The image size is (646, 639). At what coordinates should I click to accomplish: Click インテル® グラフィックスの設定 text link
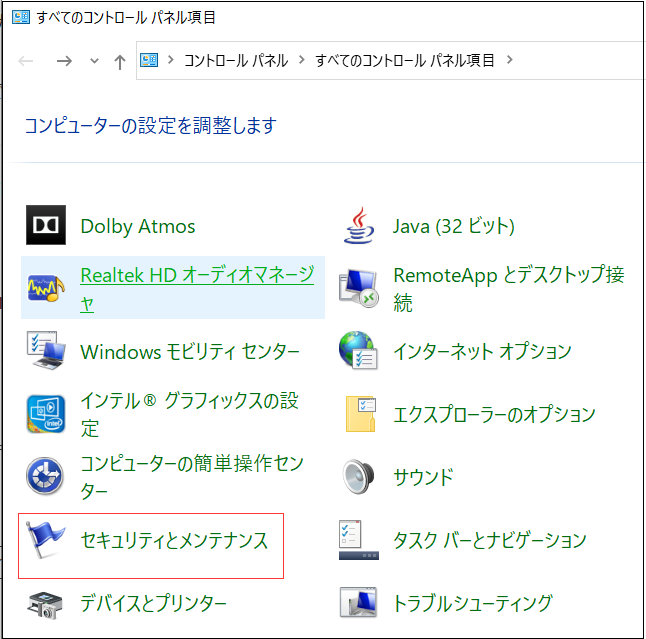189,414
